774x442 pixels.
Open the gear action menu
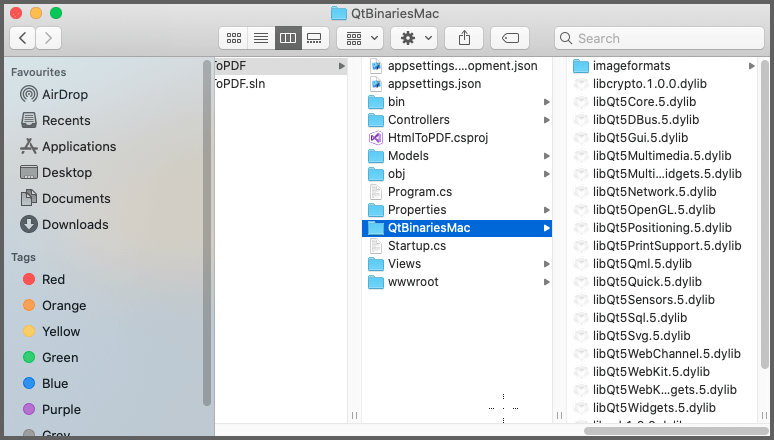415,38
